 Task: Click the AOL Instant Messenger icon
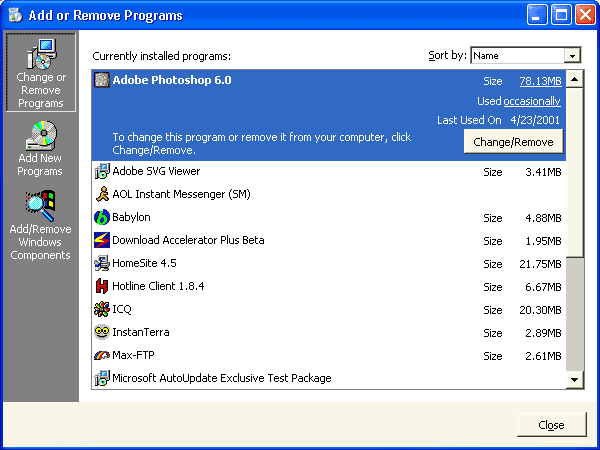tap(101, 194)
